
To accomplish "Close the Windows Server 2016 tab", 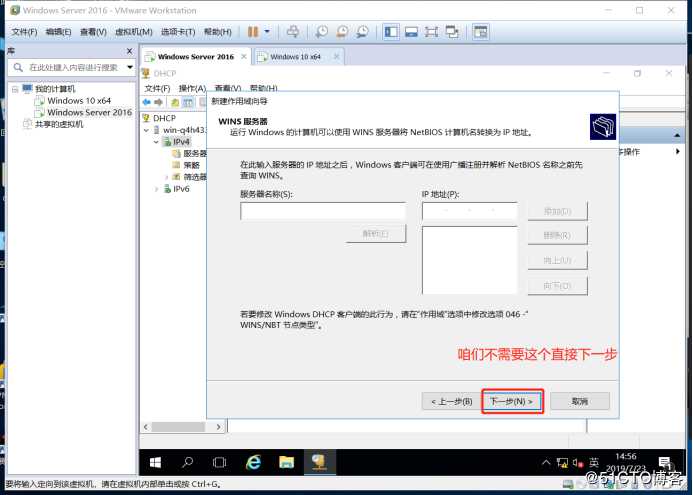I will pyautogui.click(x=244, y=57).
